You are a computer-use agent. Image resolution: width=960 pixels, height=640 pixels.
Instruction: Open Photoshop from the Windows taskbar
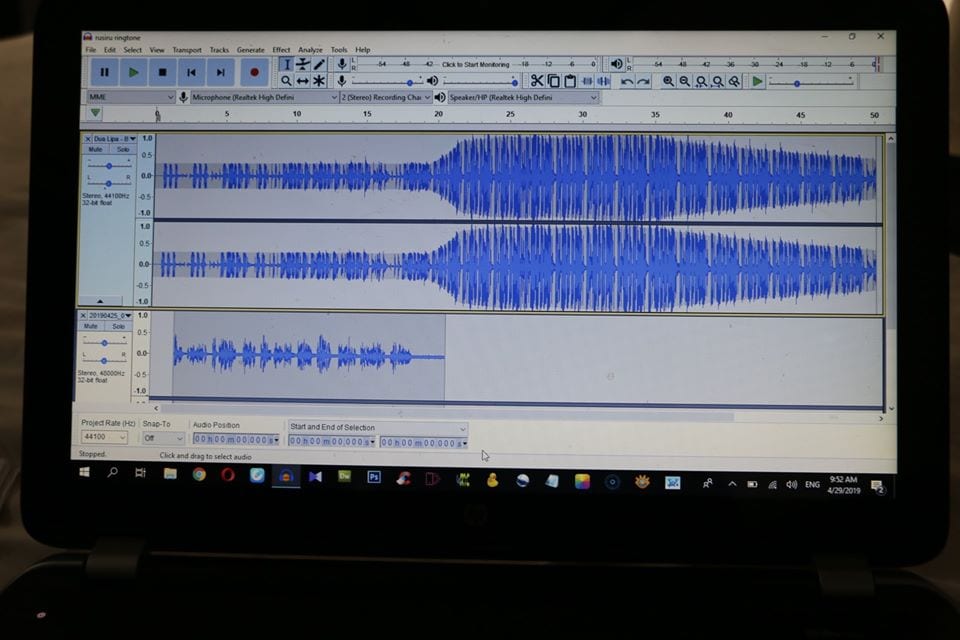[373, 478]
